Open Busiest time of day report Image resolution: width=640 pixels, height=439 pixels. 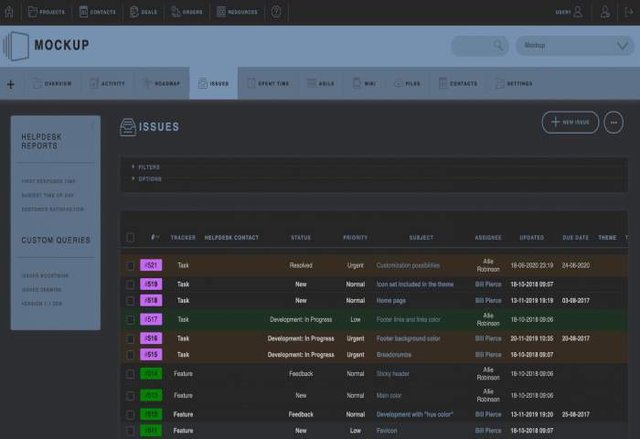[48, 195]
